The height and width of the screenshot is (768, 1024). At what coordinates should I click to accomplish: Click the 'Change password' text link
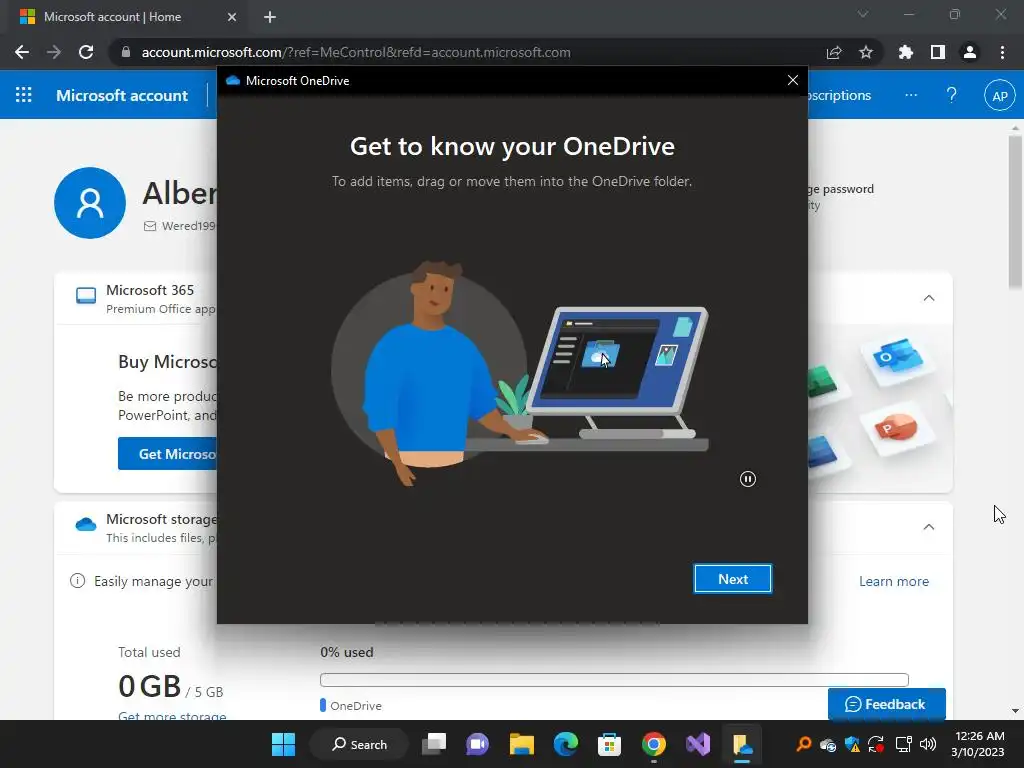[841, 189]
